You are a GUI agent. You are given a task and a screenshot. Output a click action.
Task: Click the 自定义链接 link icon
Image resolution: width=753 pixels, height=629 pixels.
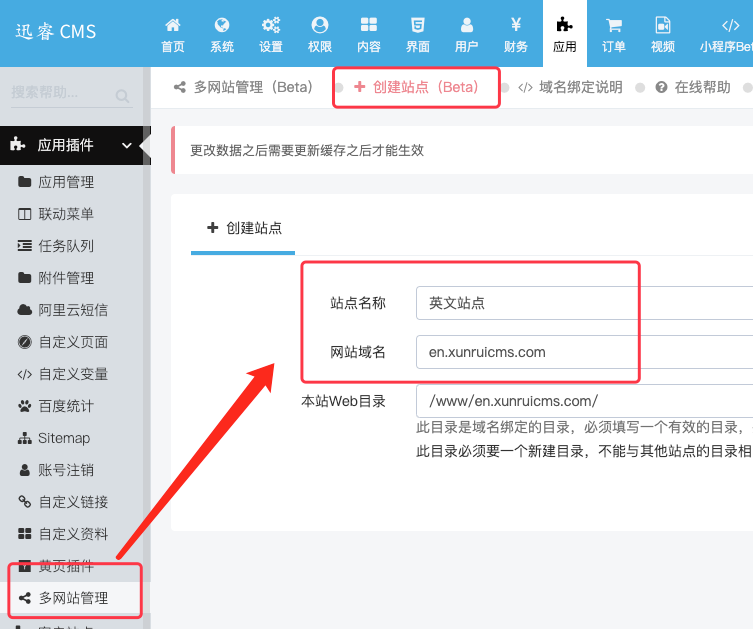pos(24,502)
